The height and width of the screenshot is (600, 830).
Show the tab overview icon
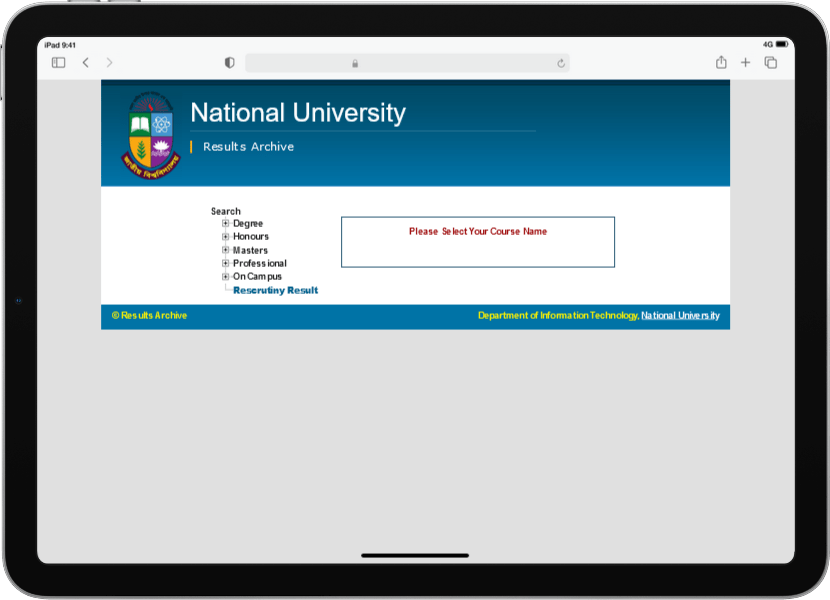point(771,62)
